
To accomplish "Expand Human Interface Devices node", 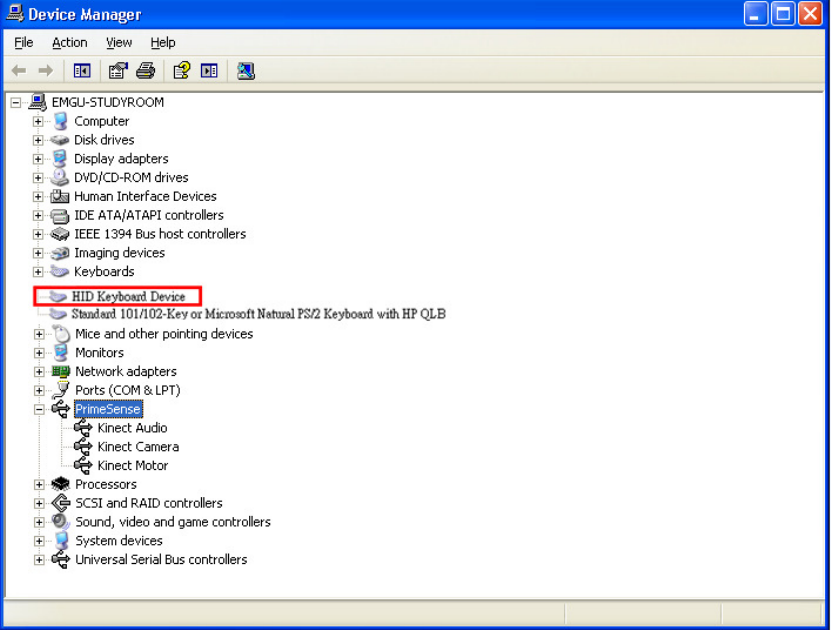I will coord(38,197).
